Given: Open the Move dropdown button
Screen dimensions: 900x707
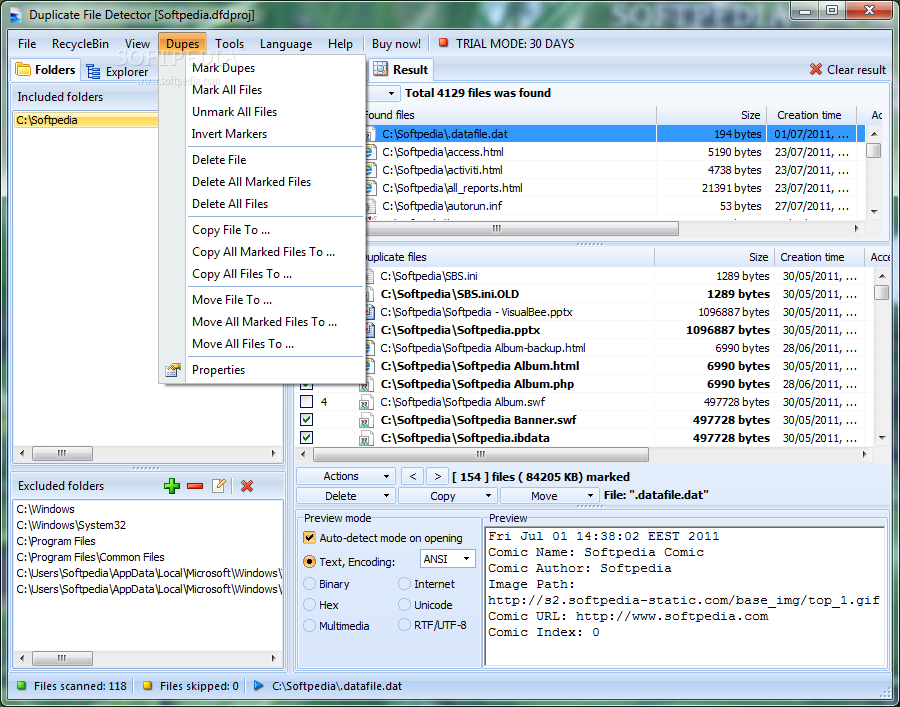Looking at the screenshot, I should [x=549, y=496].
